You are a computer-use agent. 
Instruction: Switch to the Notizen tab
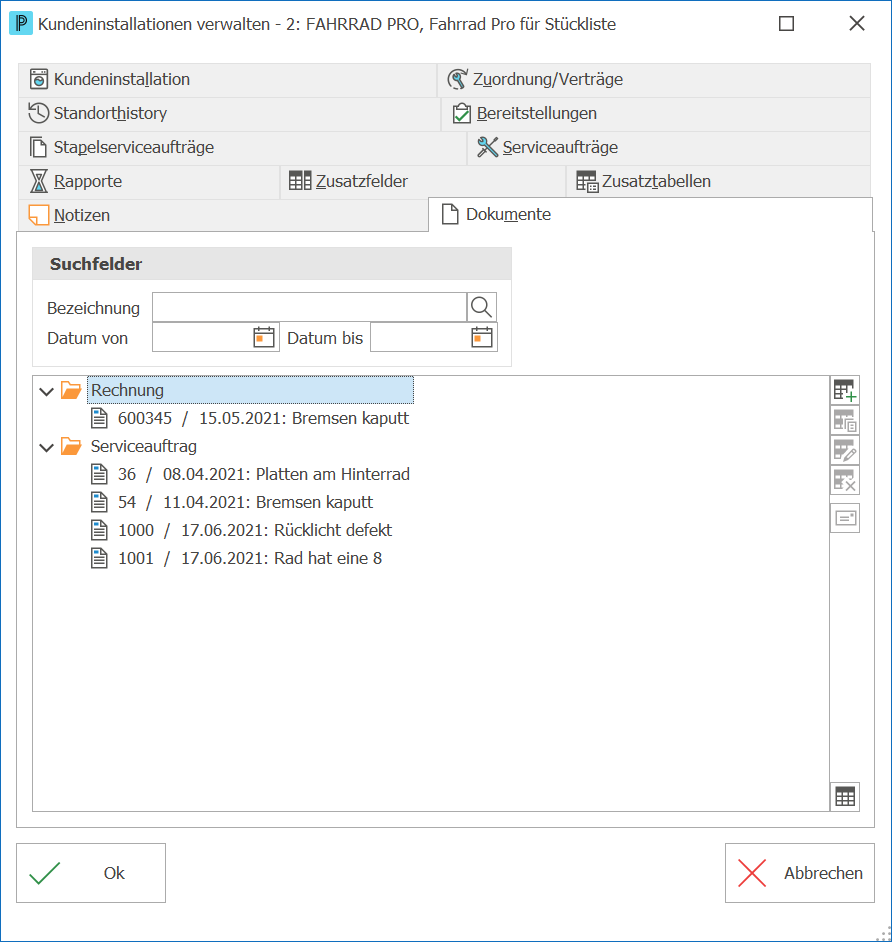click(x=223, y=216)
